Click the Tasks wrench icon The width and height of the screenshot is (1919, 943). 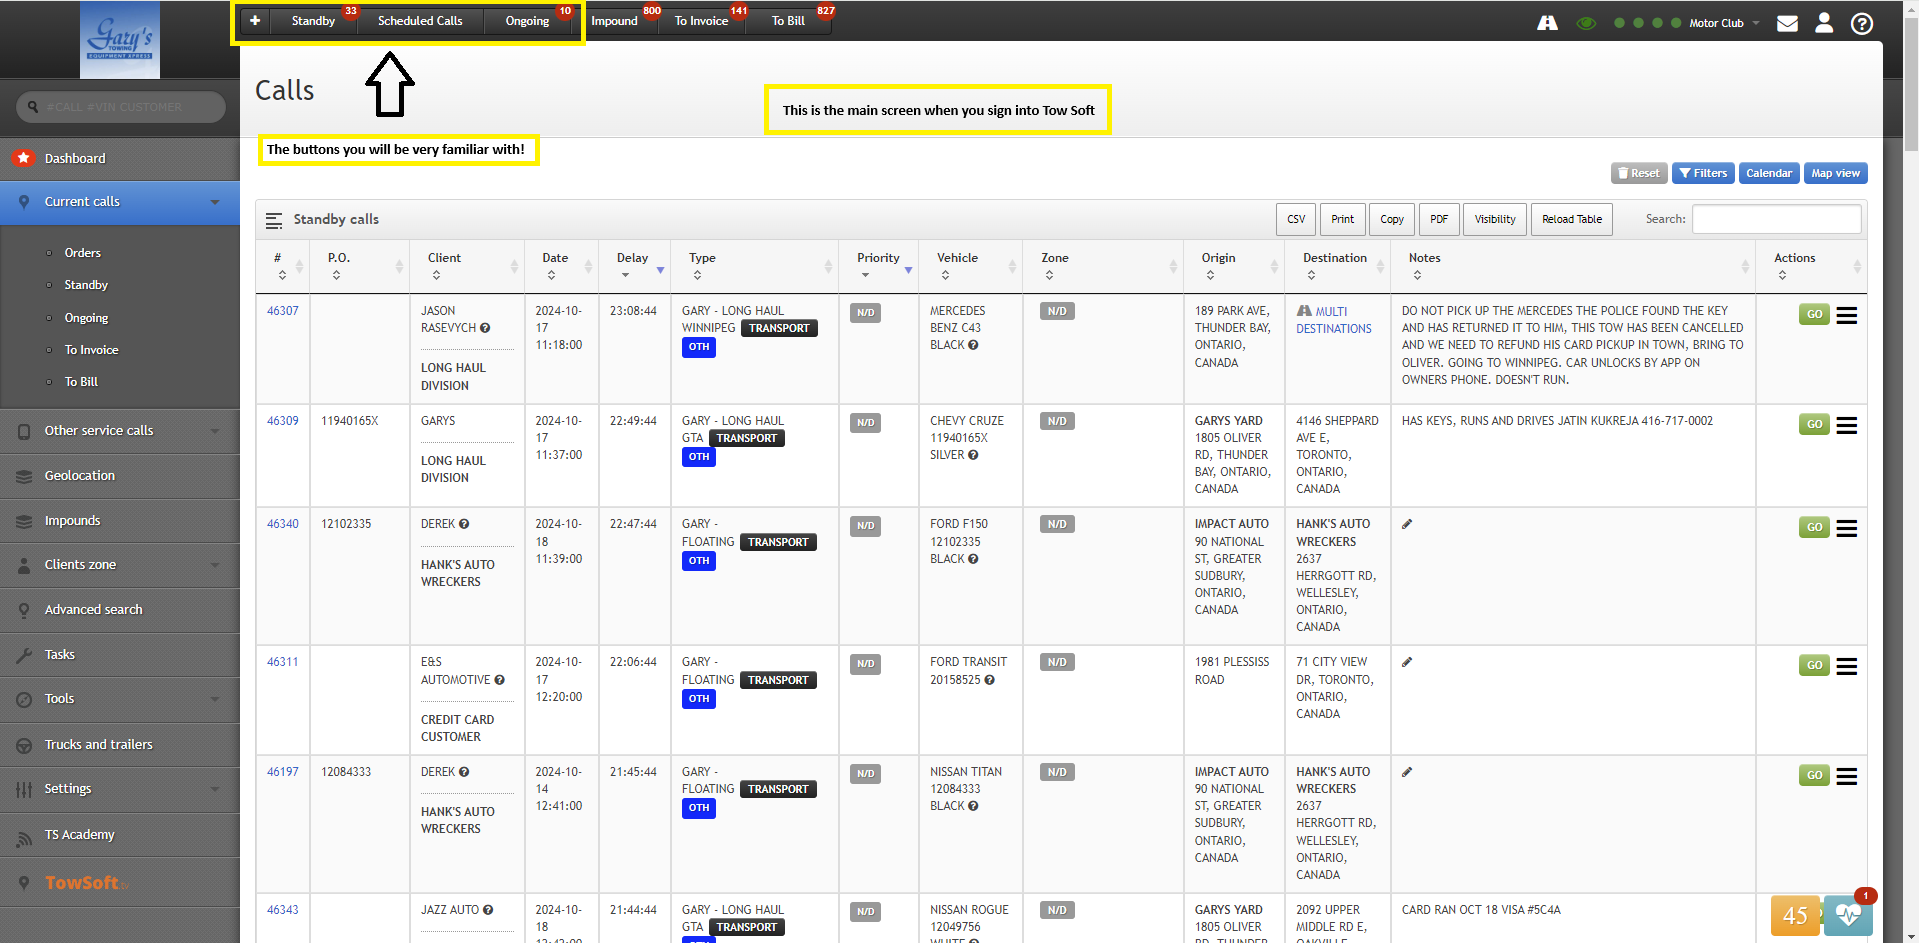coord(24,655)
